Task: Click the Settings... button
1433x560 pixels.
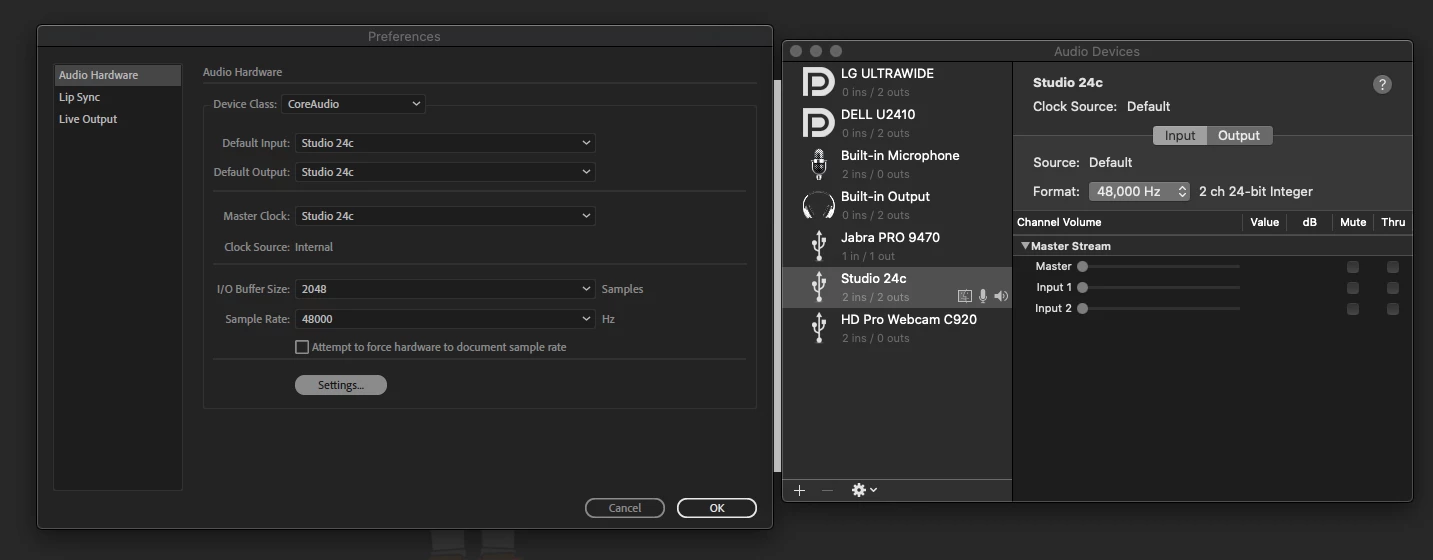Action: [341, 385]
